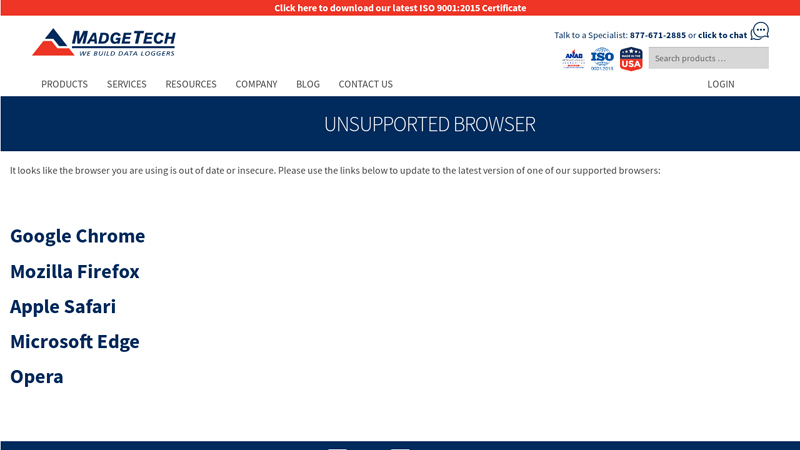The height and width of the screenshot is (450, 800).
Task: Click the 'click to chat' link
Action: tap(722, 35)
